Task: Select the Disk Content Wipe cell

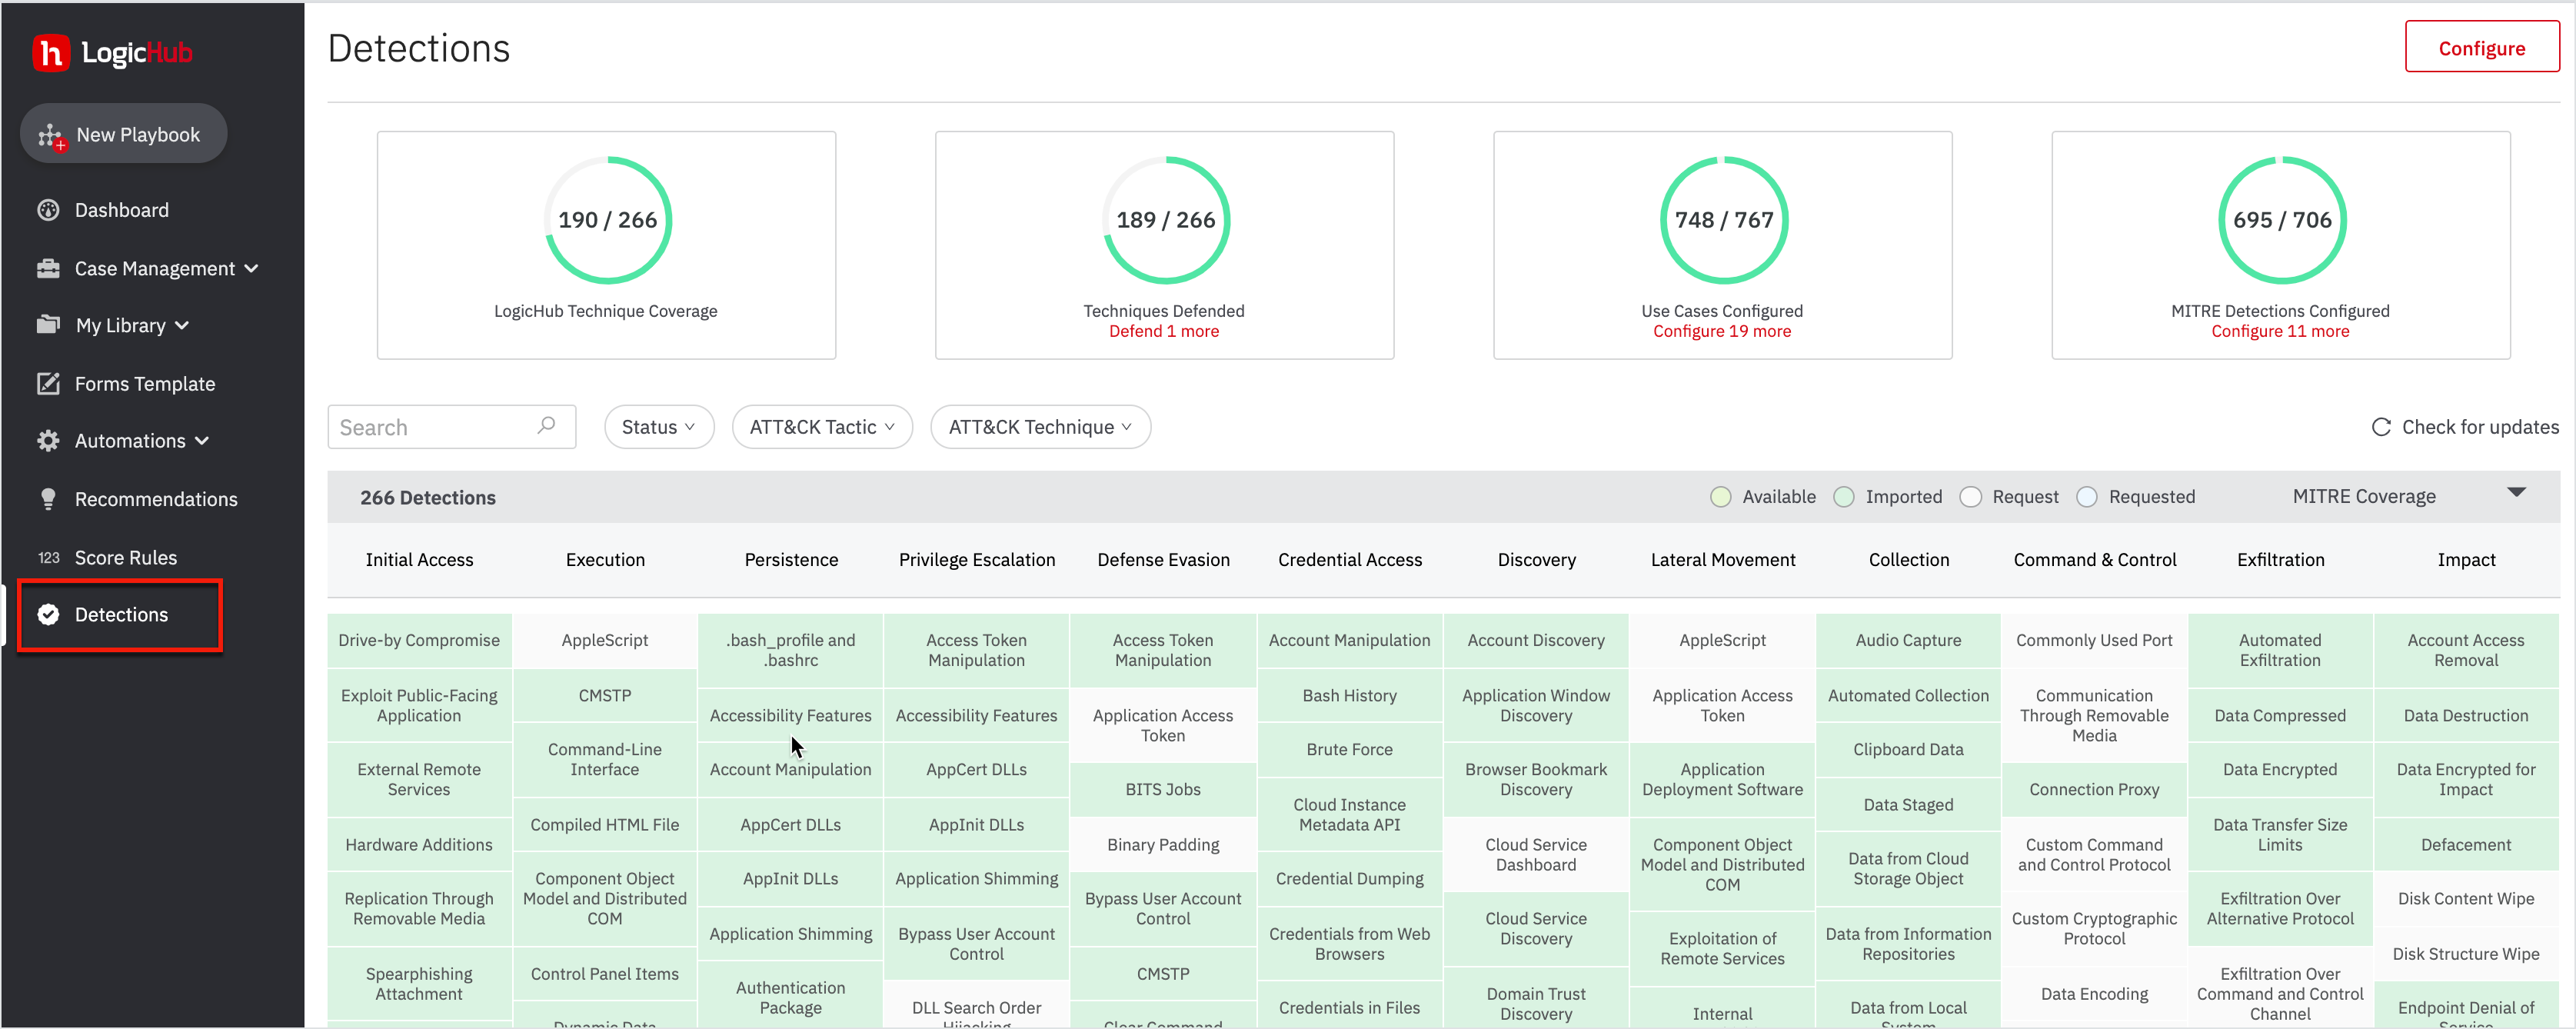Action: 2465,899
